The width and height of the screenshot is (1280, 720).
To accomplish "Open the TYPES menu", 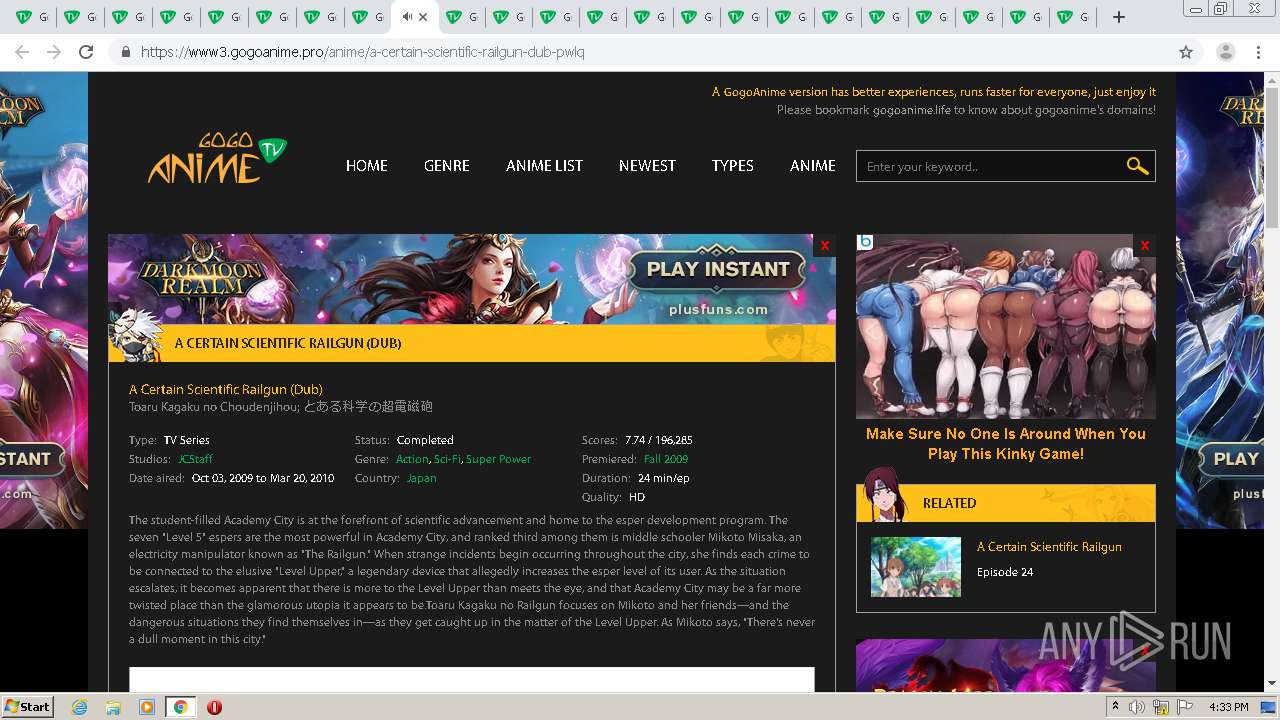I will (x=732, y=166).
